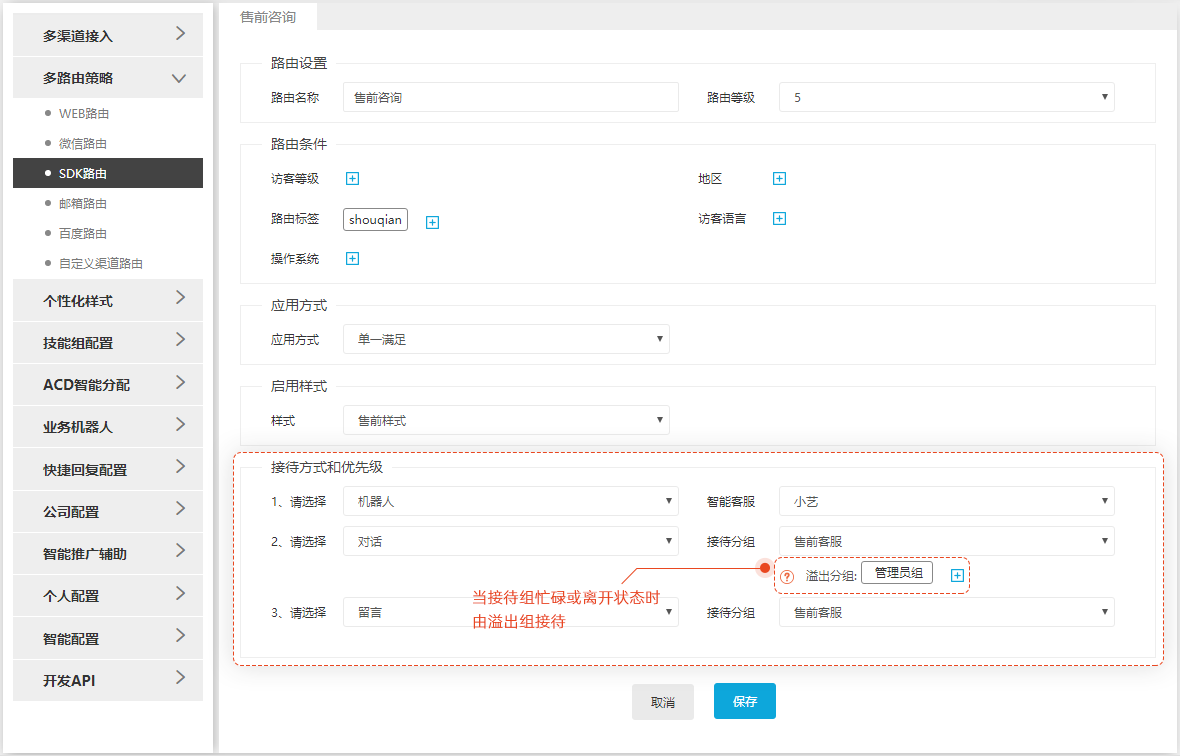Add an overflow group next to 管理员组
The image size is (1180, 756).
click(957, 575)
